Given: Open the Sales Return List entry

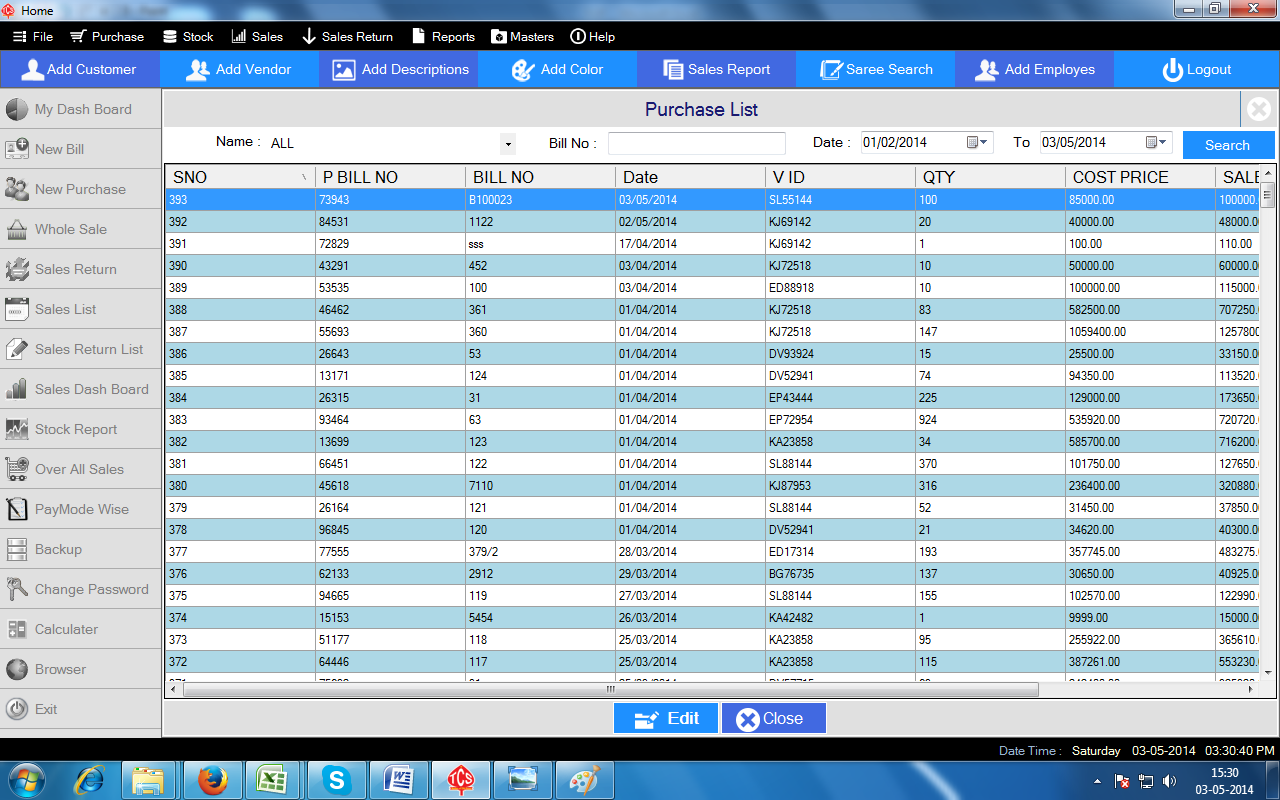Looking at the screenshot, I should [88, 349].
